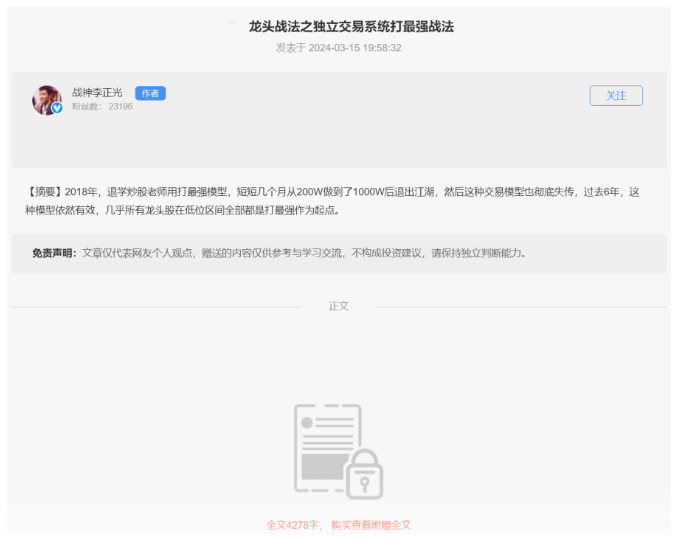Open author name 战神李正光 profile
The image size is (680, 551).
97,93
